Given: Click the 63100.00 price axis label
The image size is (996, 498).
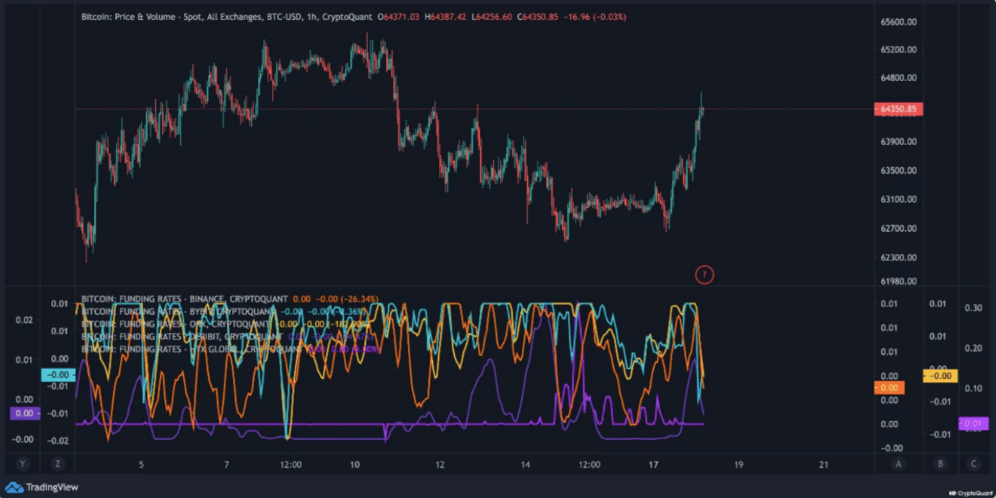Looking at the screenshot, I should [898, 199].
